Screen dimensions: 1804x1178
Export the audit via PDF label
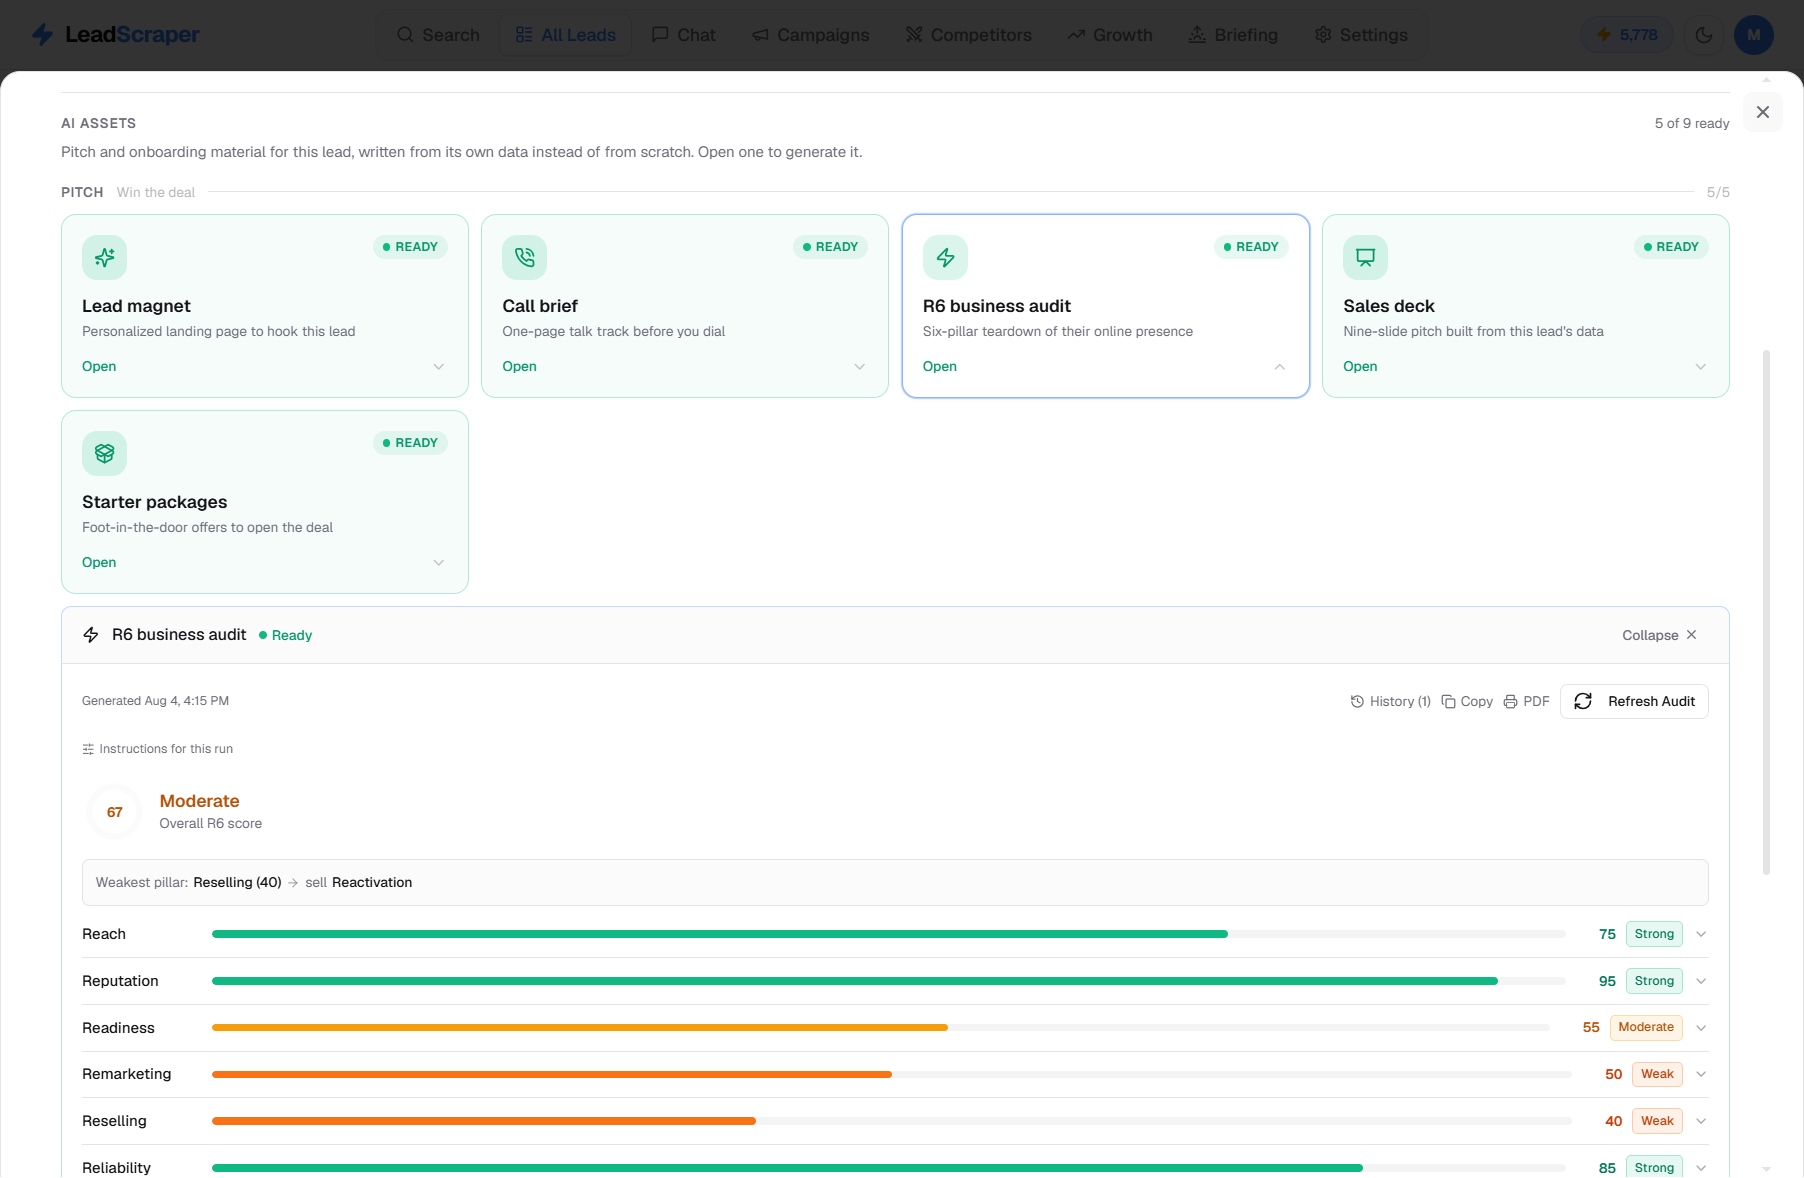point(1536,702)
